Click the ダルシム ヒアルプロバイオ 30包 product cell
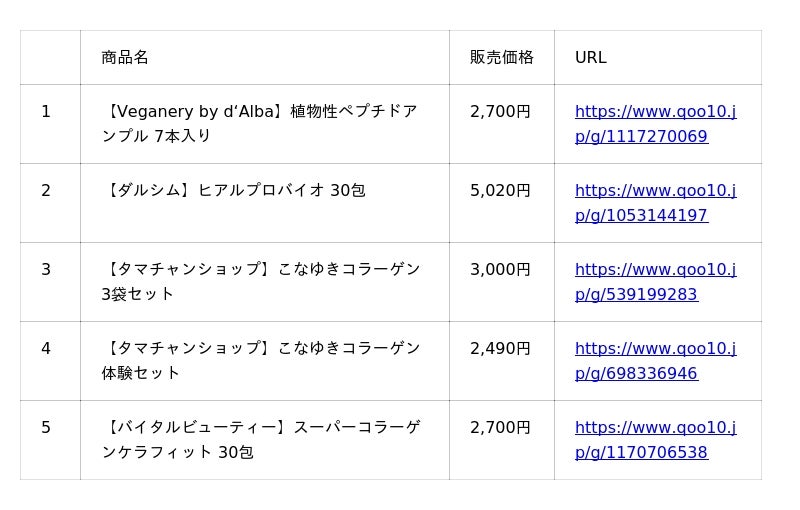800x510 pixels. click(234, 190)
